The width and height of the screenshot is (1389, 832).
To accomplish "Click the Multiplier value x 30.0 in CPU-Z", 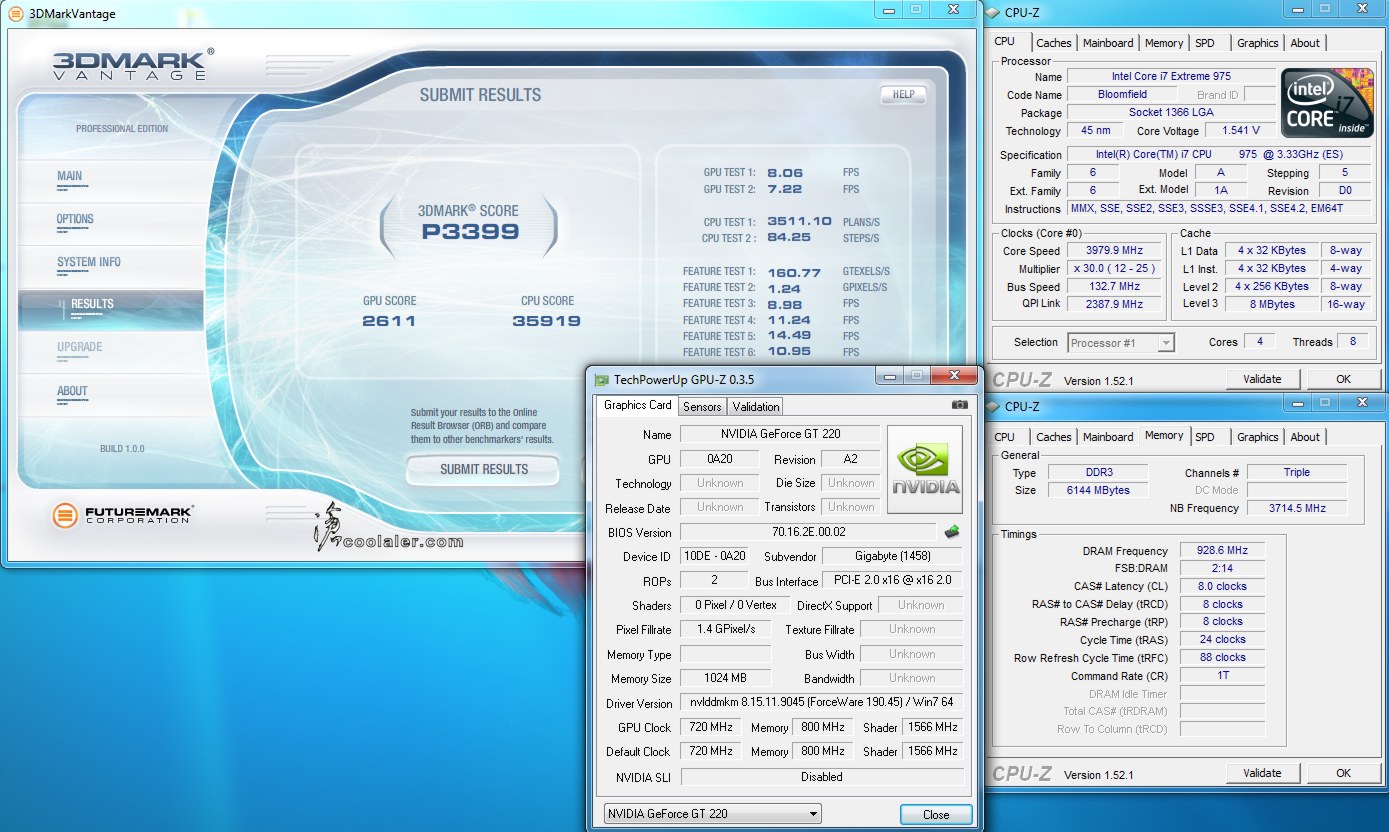I will point(1114,269).
